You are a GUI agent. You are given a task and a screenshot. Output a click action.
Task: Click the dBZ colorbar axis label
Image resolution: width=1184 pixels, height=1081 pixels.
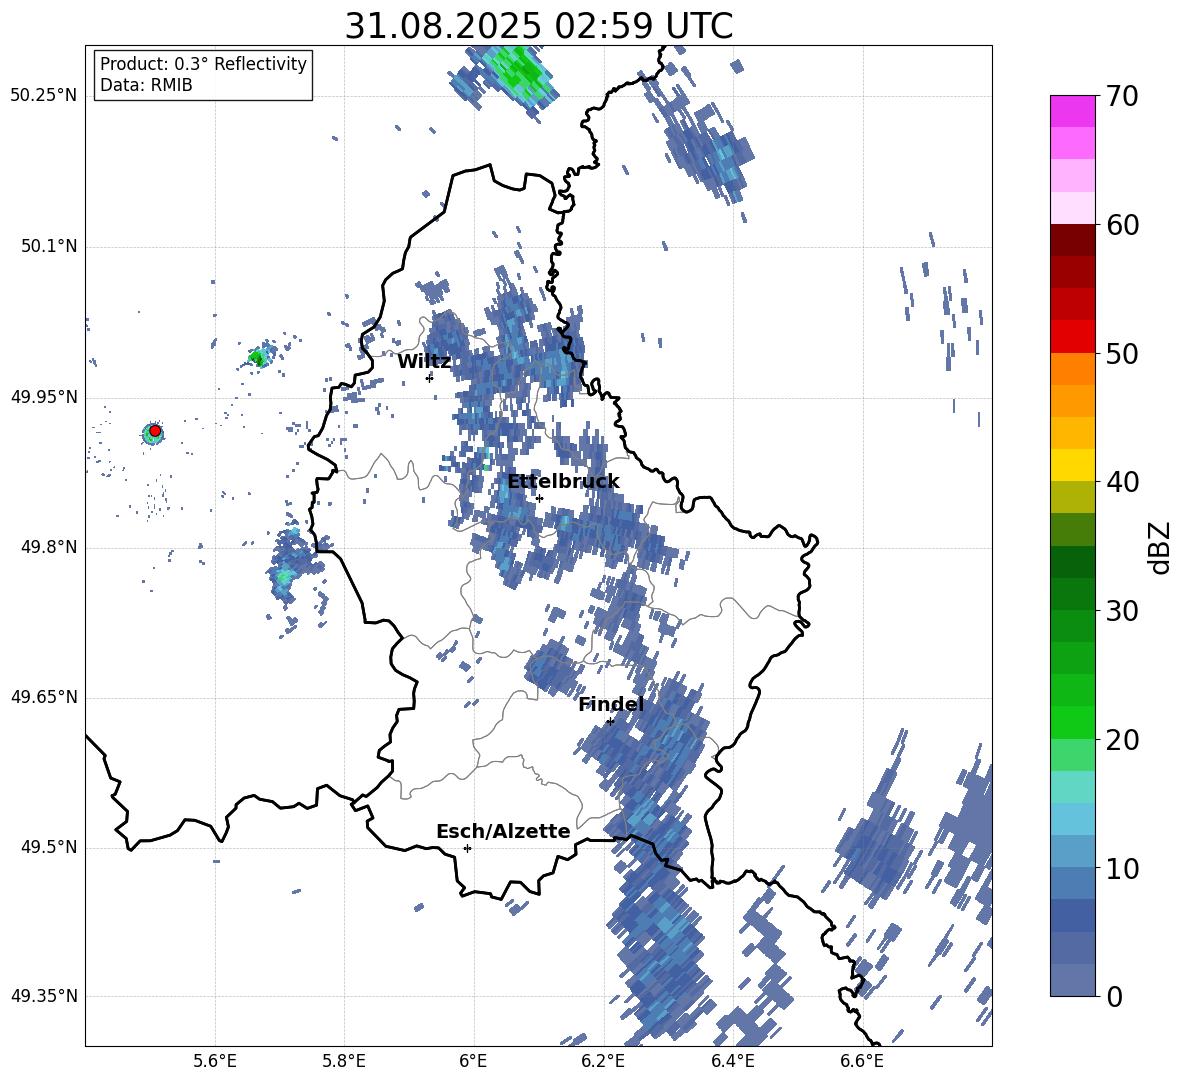point(1161,547)
